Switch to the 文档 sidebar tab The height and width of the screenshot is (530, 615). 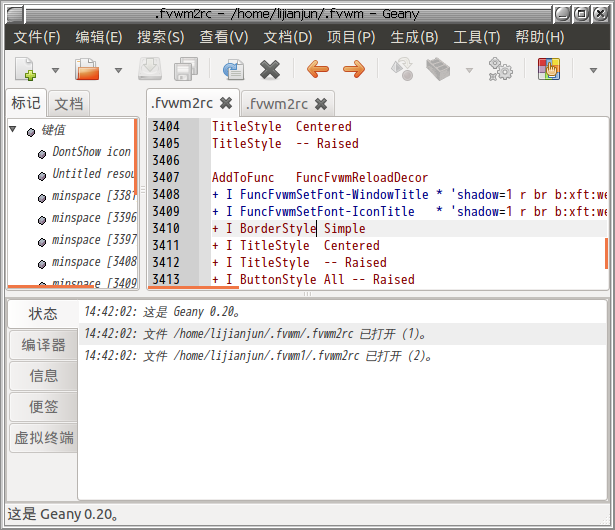point(69,104)
